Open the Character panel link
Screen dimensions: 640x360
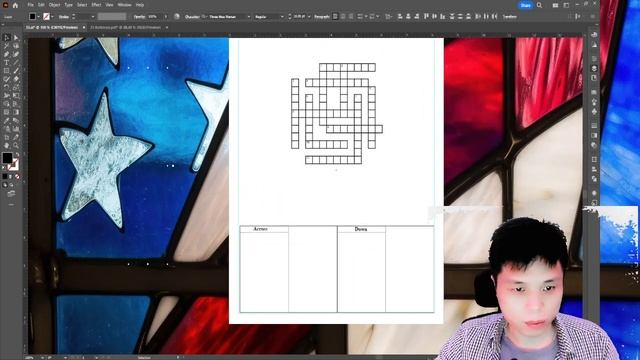point(192,17)
